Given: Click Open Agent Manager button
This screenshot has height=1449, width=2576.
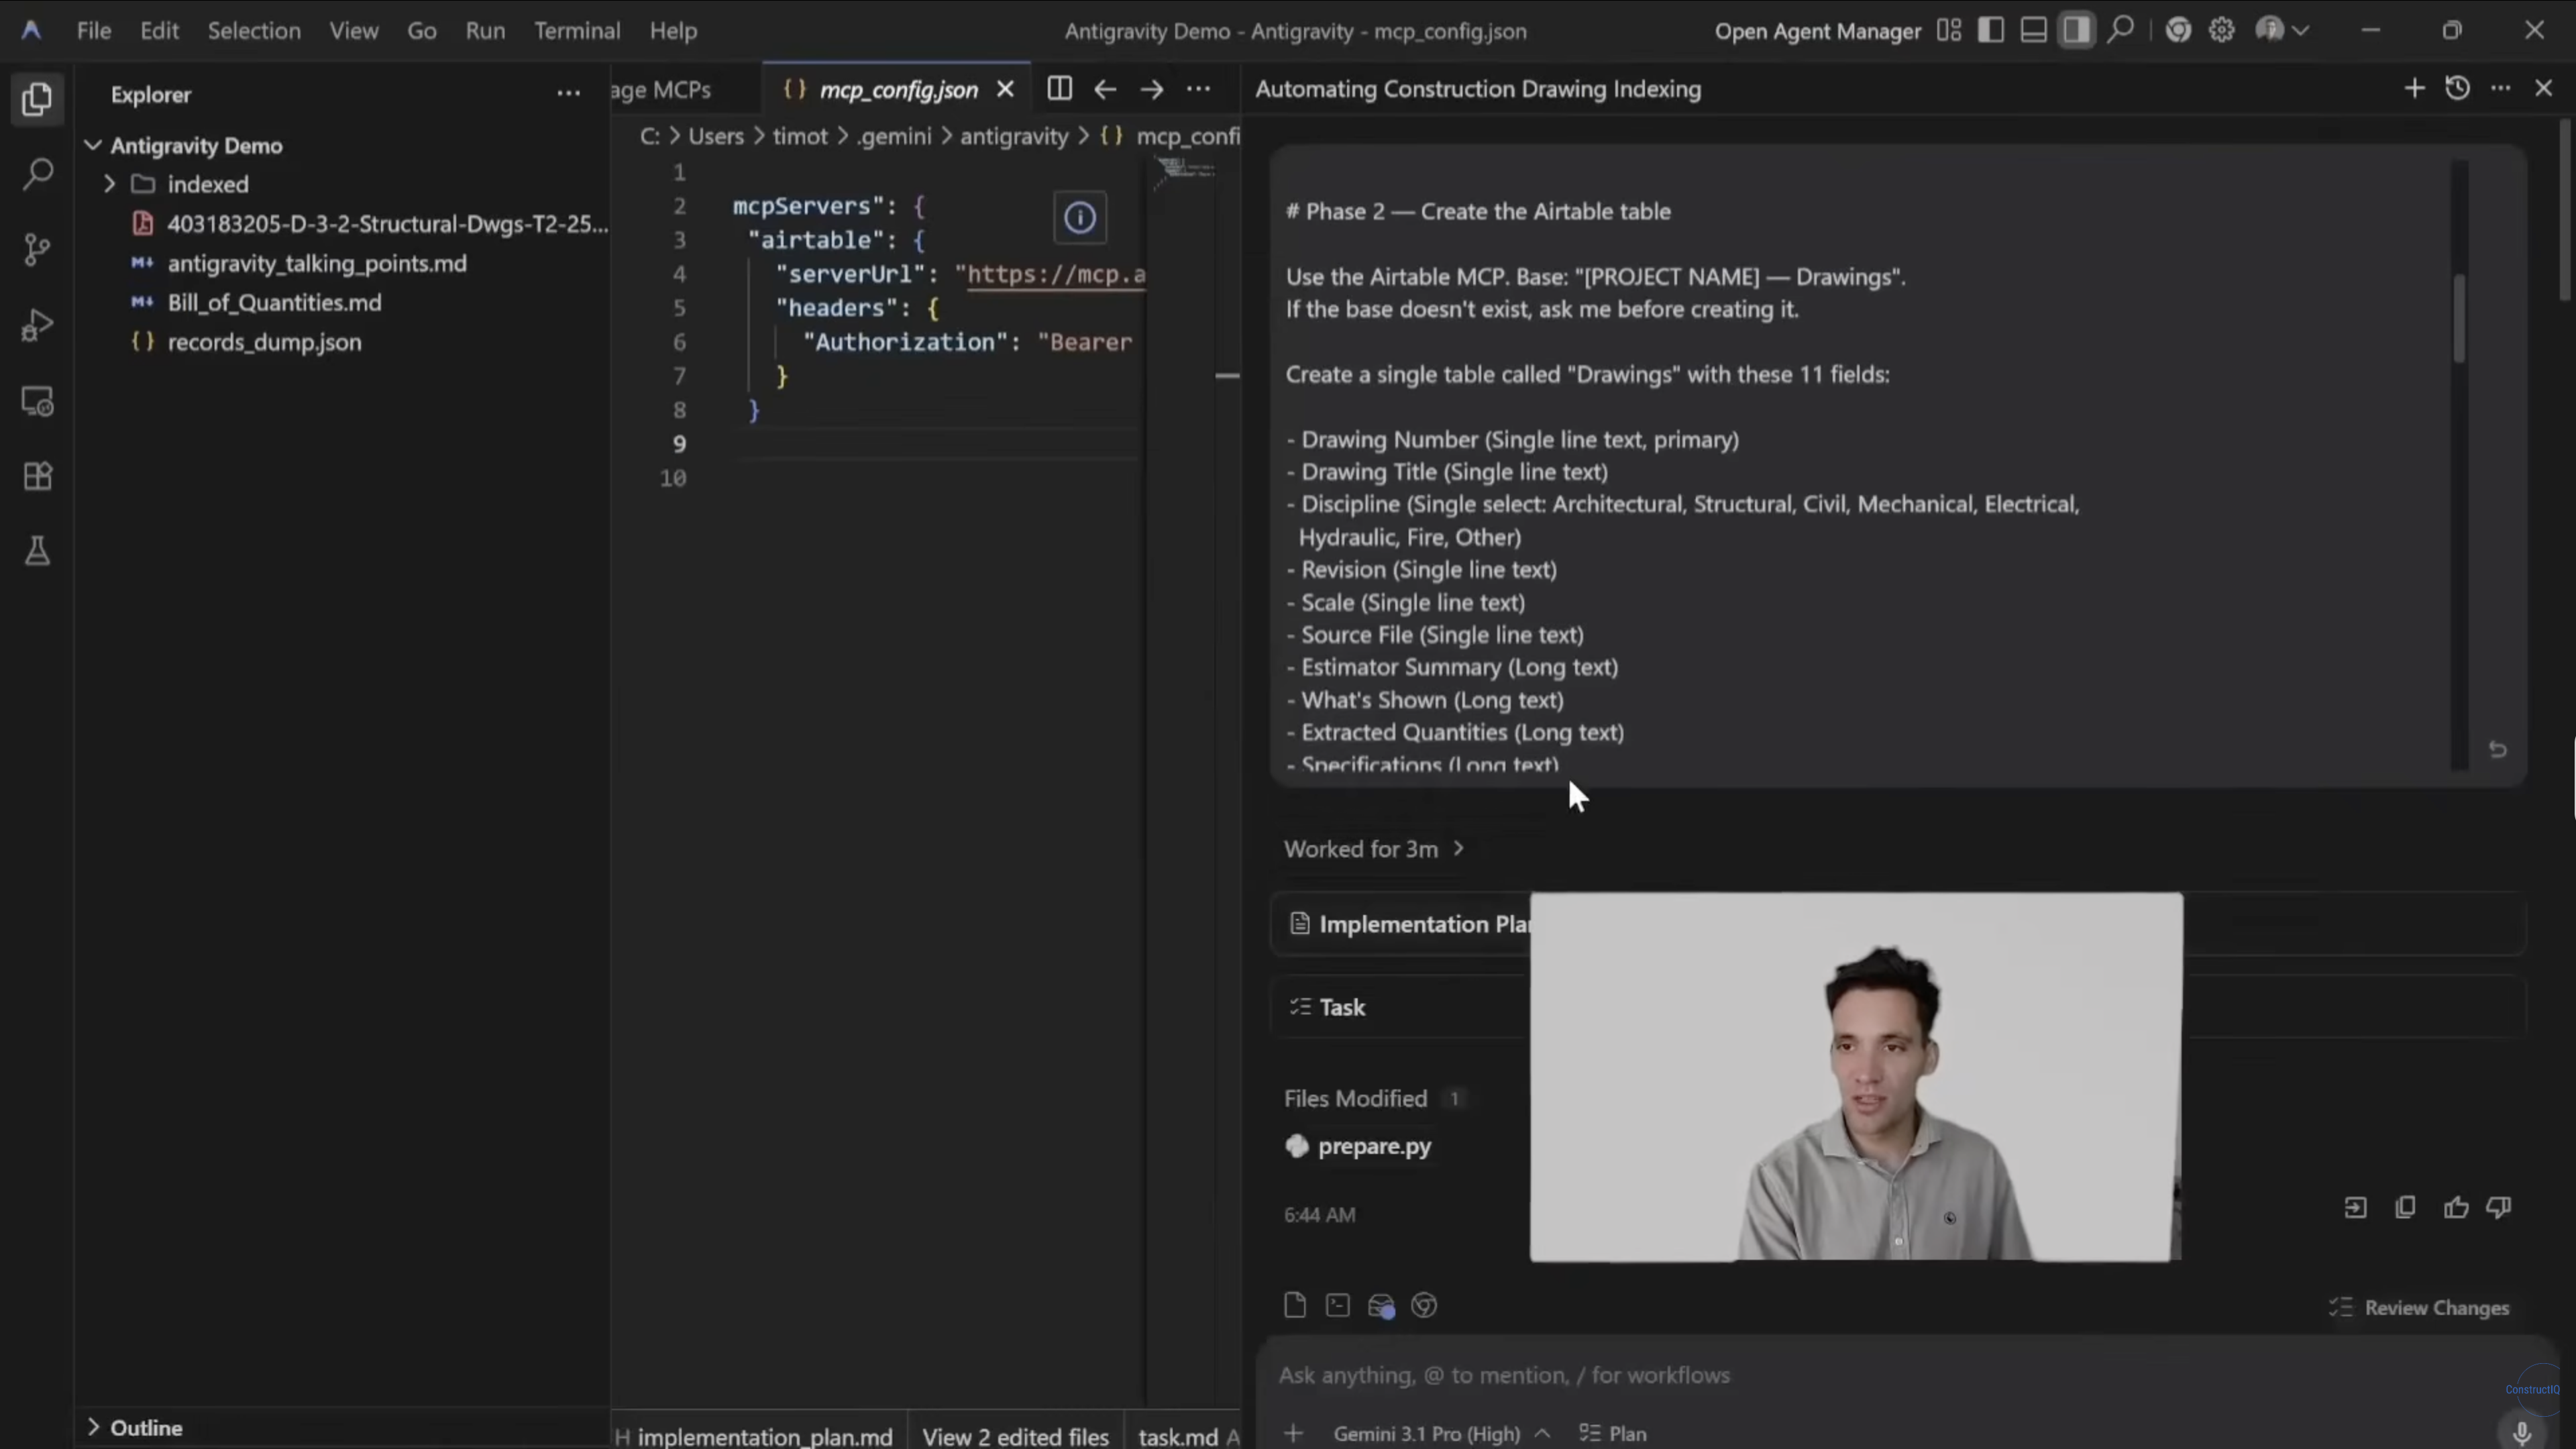Looking at the screenshot, I should [1817, 31].
